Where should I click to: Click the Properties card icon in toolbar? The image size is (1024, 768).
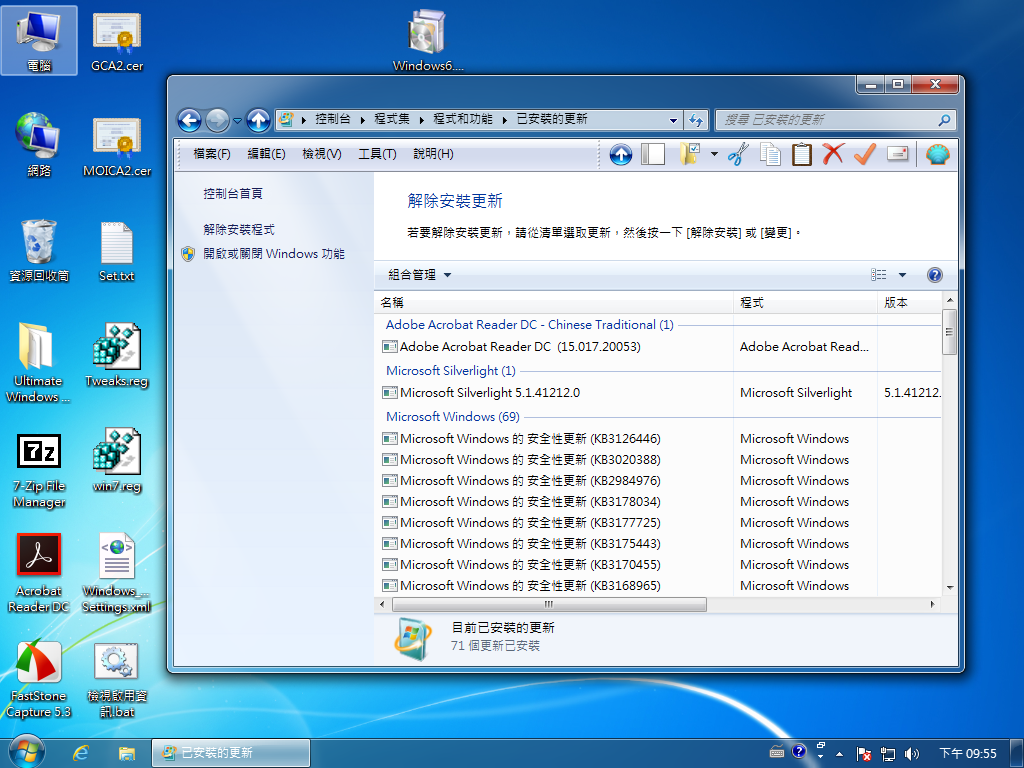click(x=898, y=154)
